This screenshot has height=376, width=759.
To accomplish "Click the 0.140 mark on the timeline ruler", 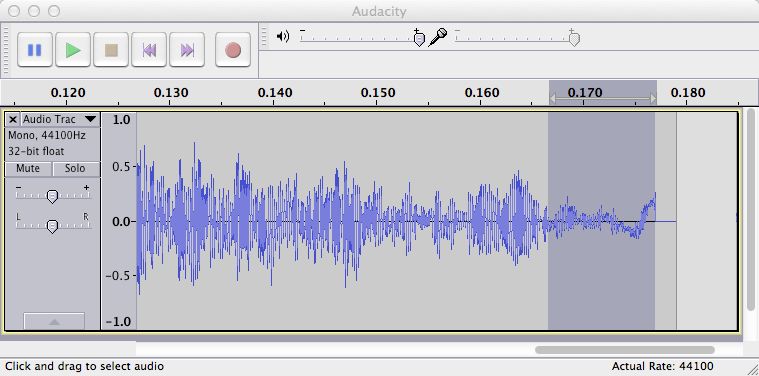I will [274, 92].
